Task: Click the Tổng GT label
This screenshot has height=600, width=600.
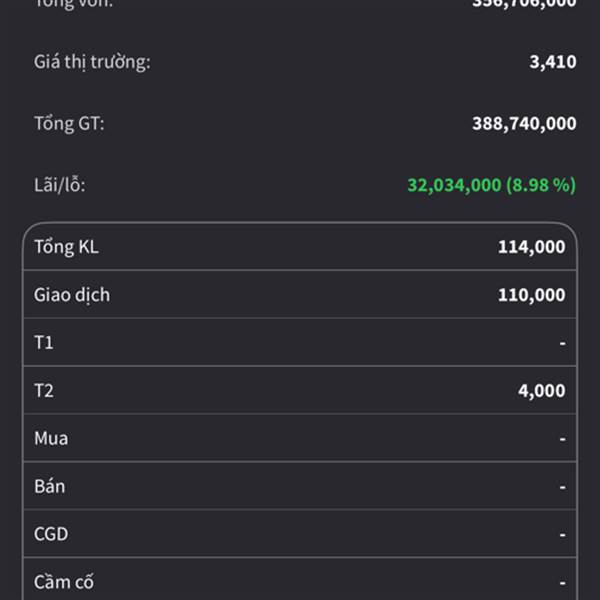Action: (69, 124)
